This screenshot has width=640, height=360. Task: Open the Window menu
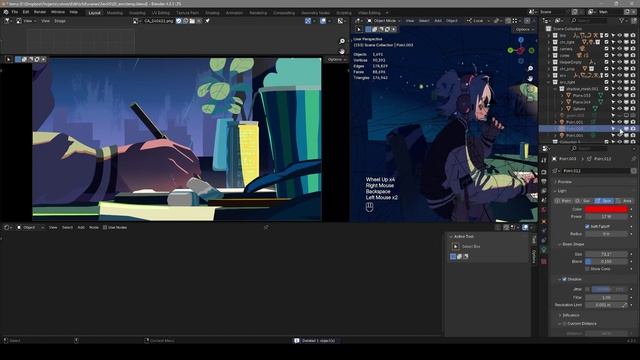point(58,12)
